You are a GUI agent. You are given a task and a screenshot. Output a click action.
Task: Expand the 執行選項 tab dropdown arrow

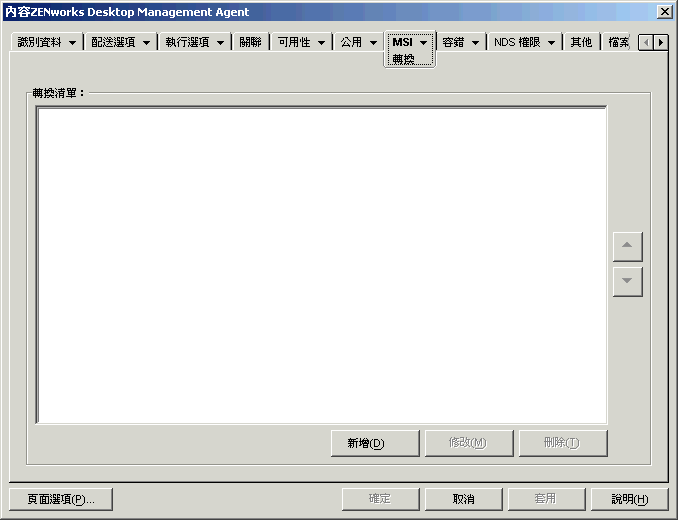[x=220, y=43]
